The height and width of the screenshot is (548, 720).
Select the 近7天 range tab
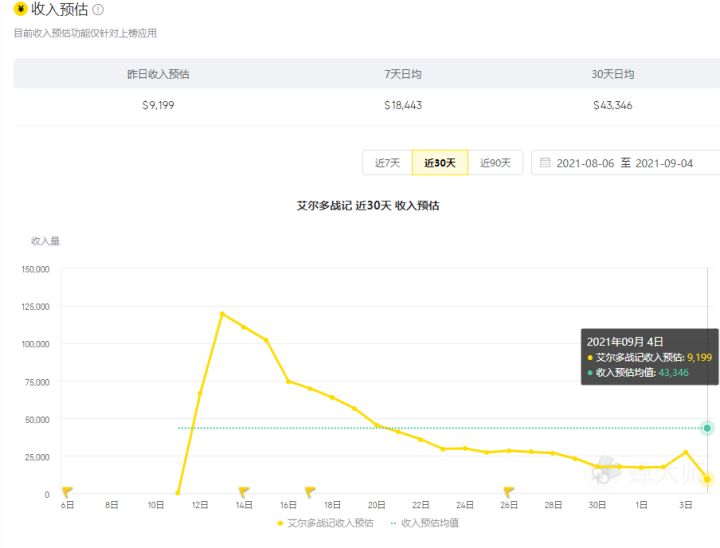pos(387,163)
